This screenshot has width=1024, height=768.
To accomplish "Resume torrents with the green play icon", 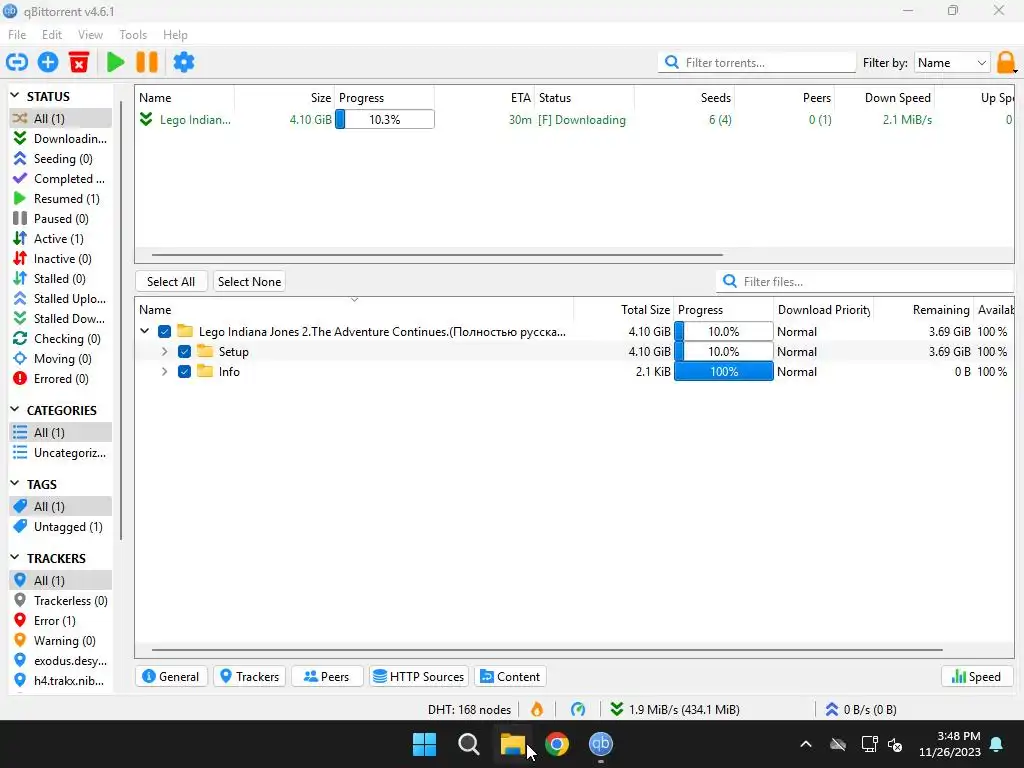I will 116,62.
